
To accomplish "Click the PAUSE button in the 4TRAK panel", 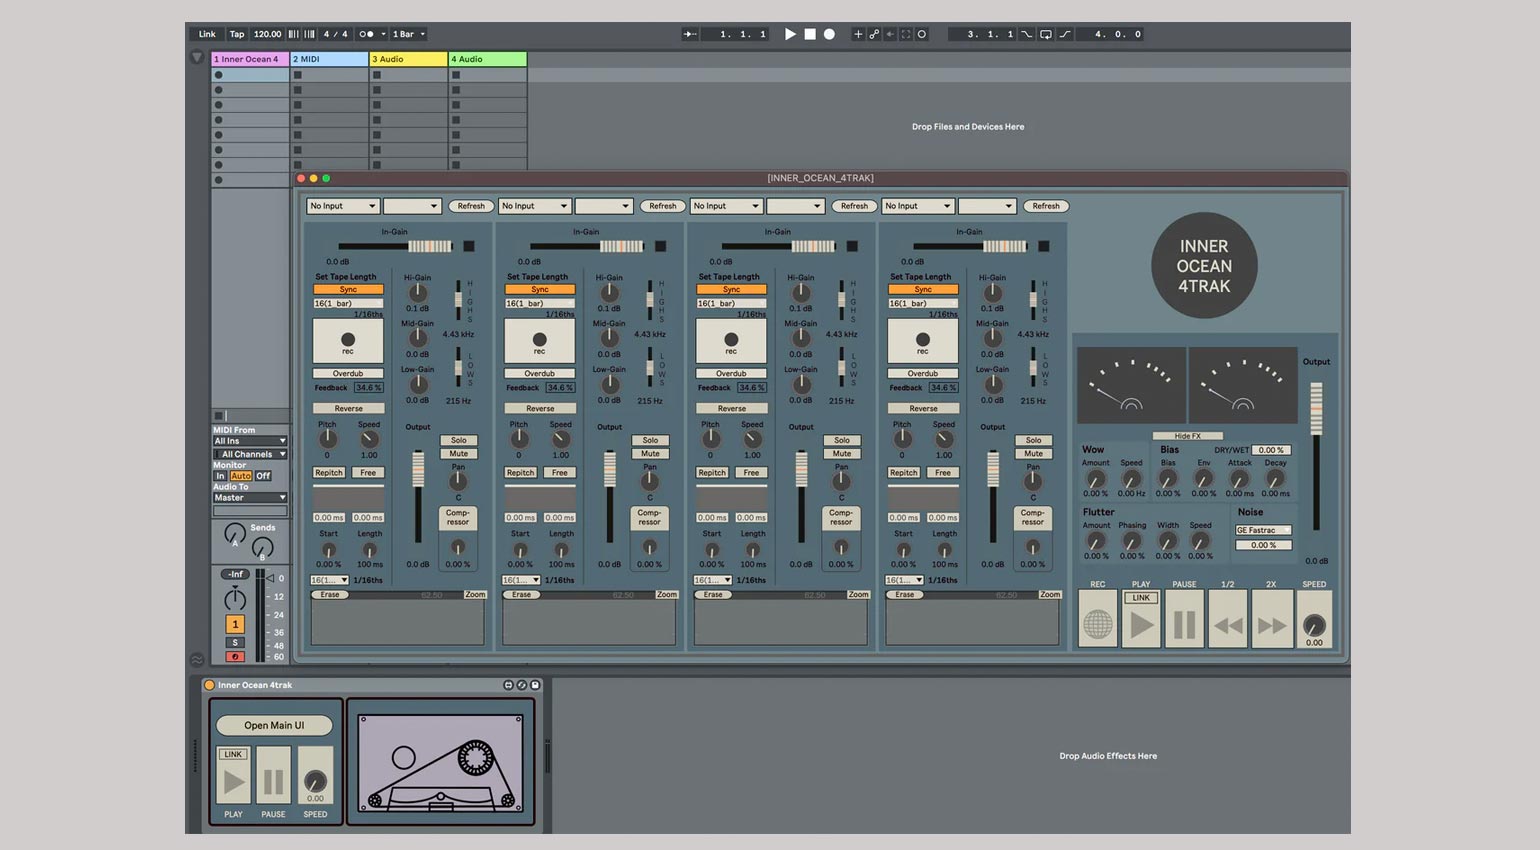I will click(1184, 624).
